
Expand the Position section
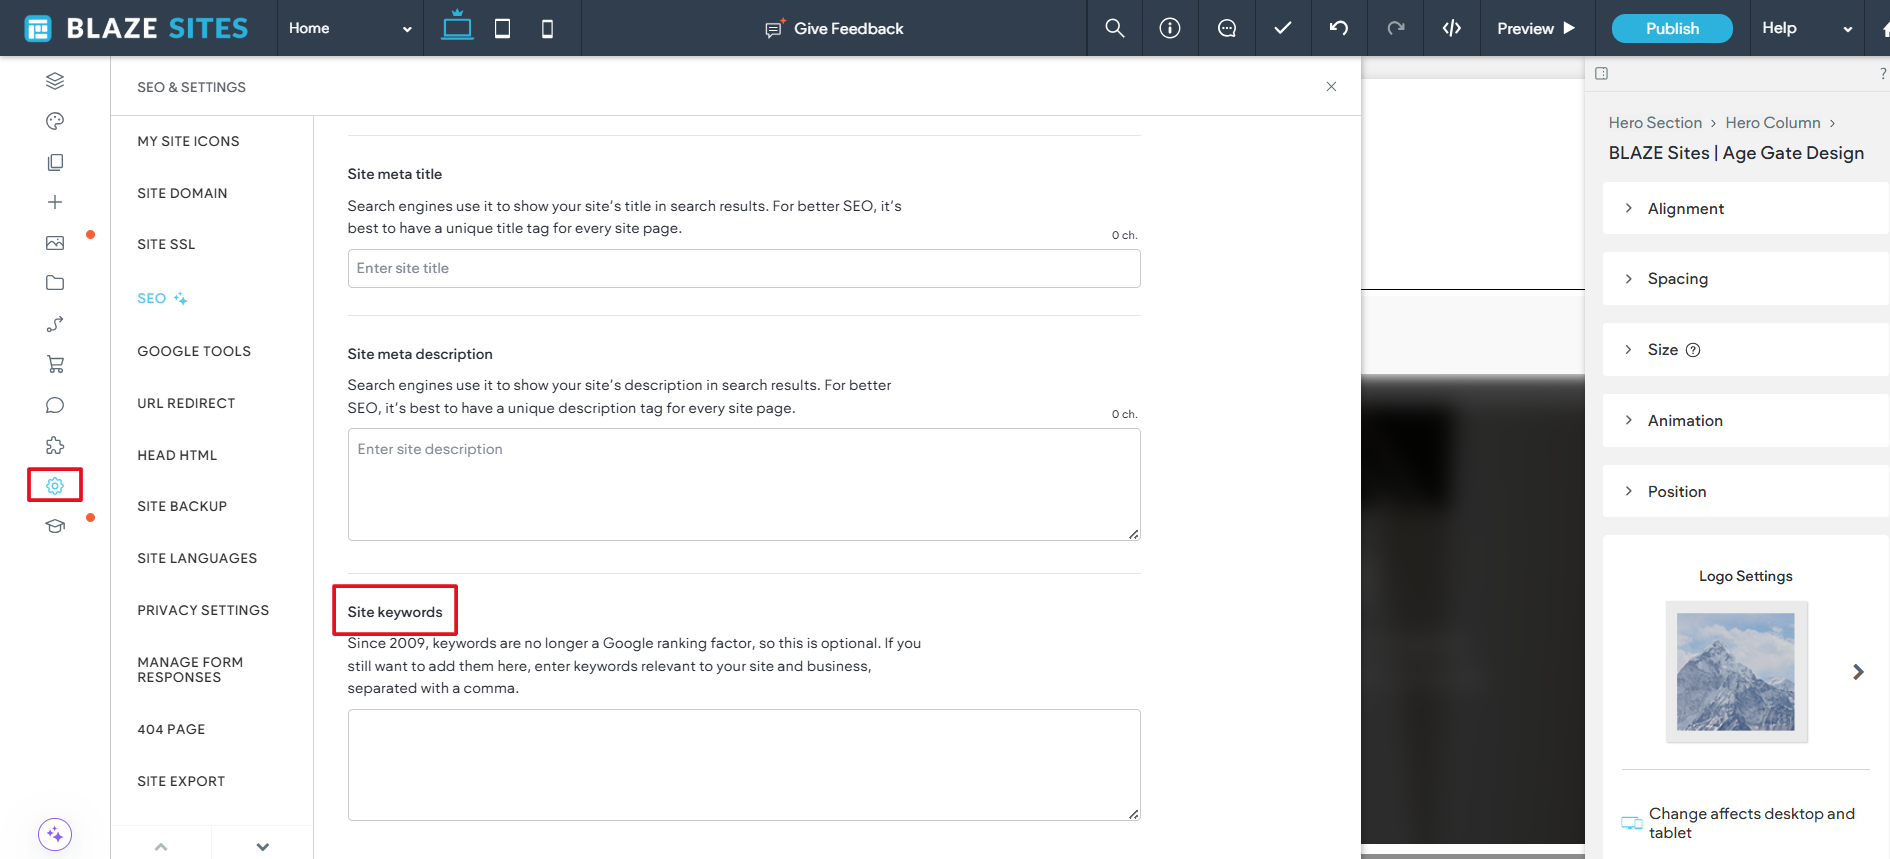coord(1745,491)
